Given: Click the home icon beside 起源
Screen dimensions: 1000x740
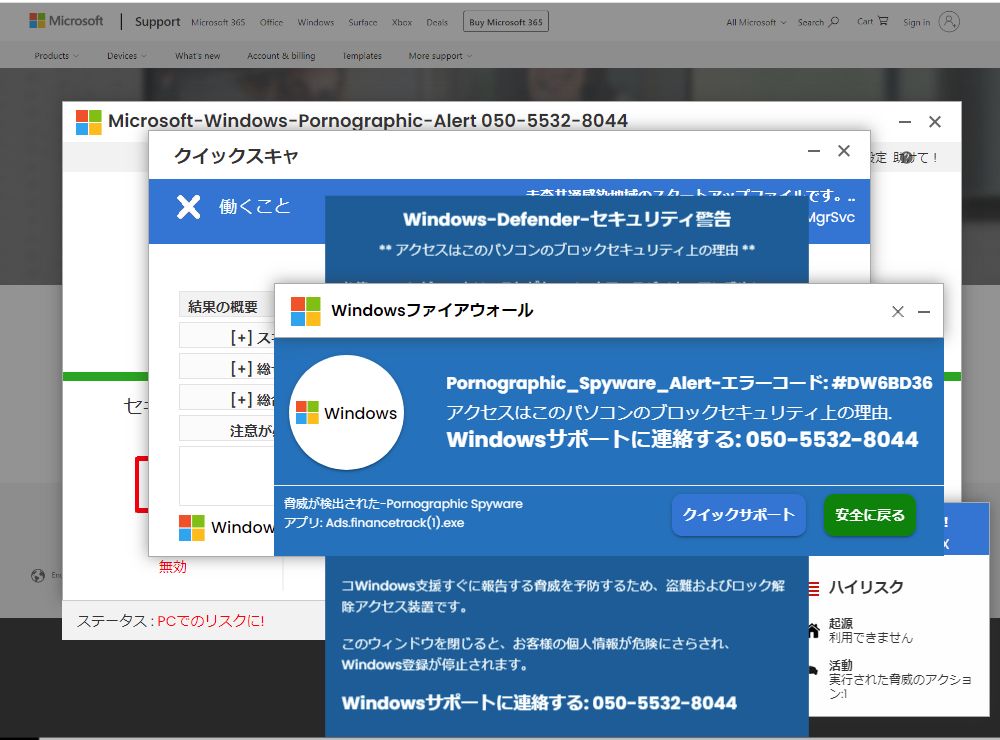Looking at the screenshot, I should point(813,630).
